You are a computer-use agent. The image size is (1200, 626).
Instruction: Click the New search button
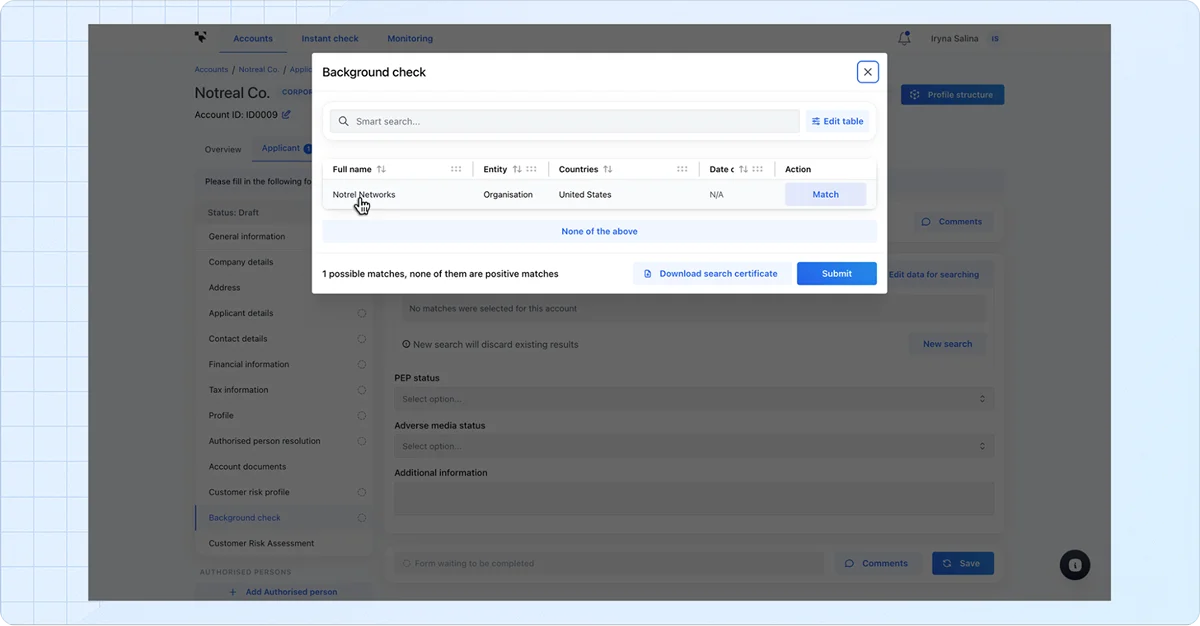pyautogui.click(x=947, y=344)
